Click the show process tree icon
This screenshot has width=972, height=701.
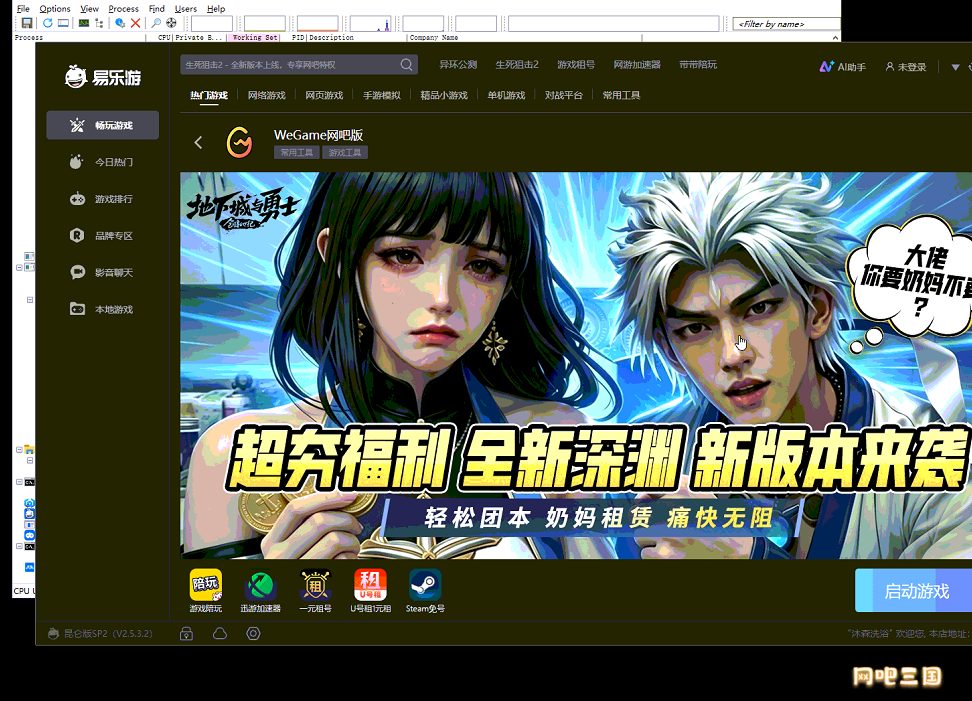(x=99, y=23)
